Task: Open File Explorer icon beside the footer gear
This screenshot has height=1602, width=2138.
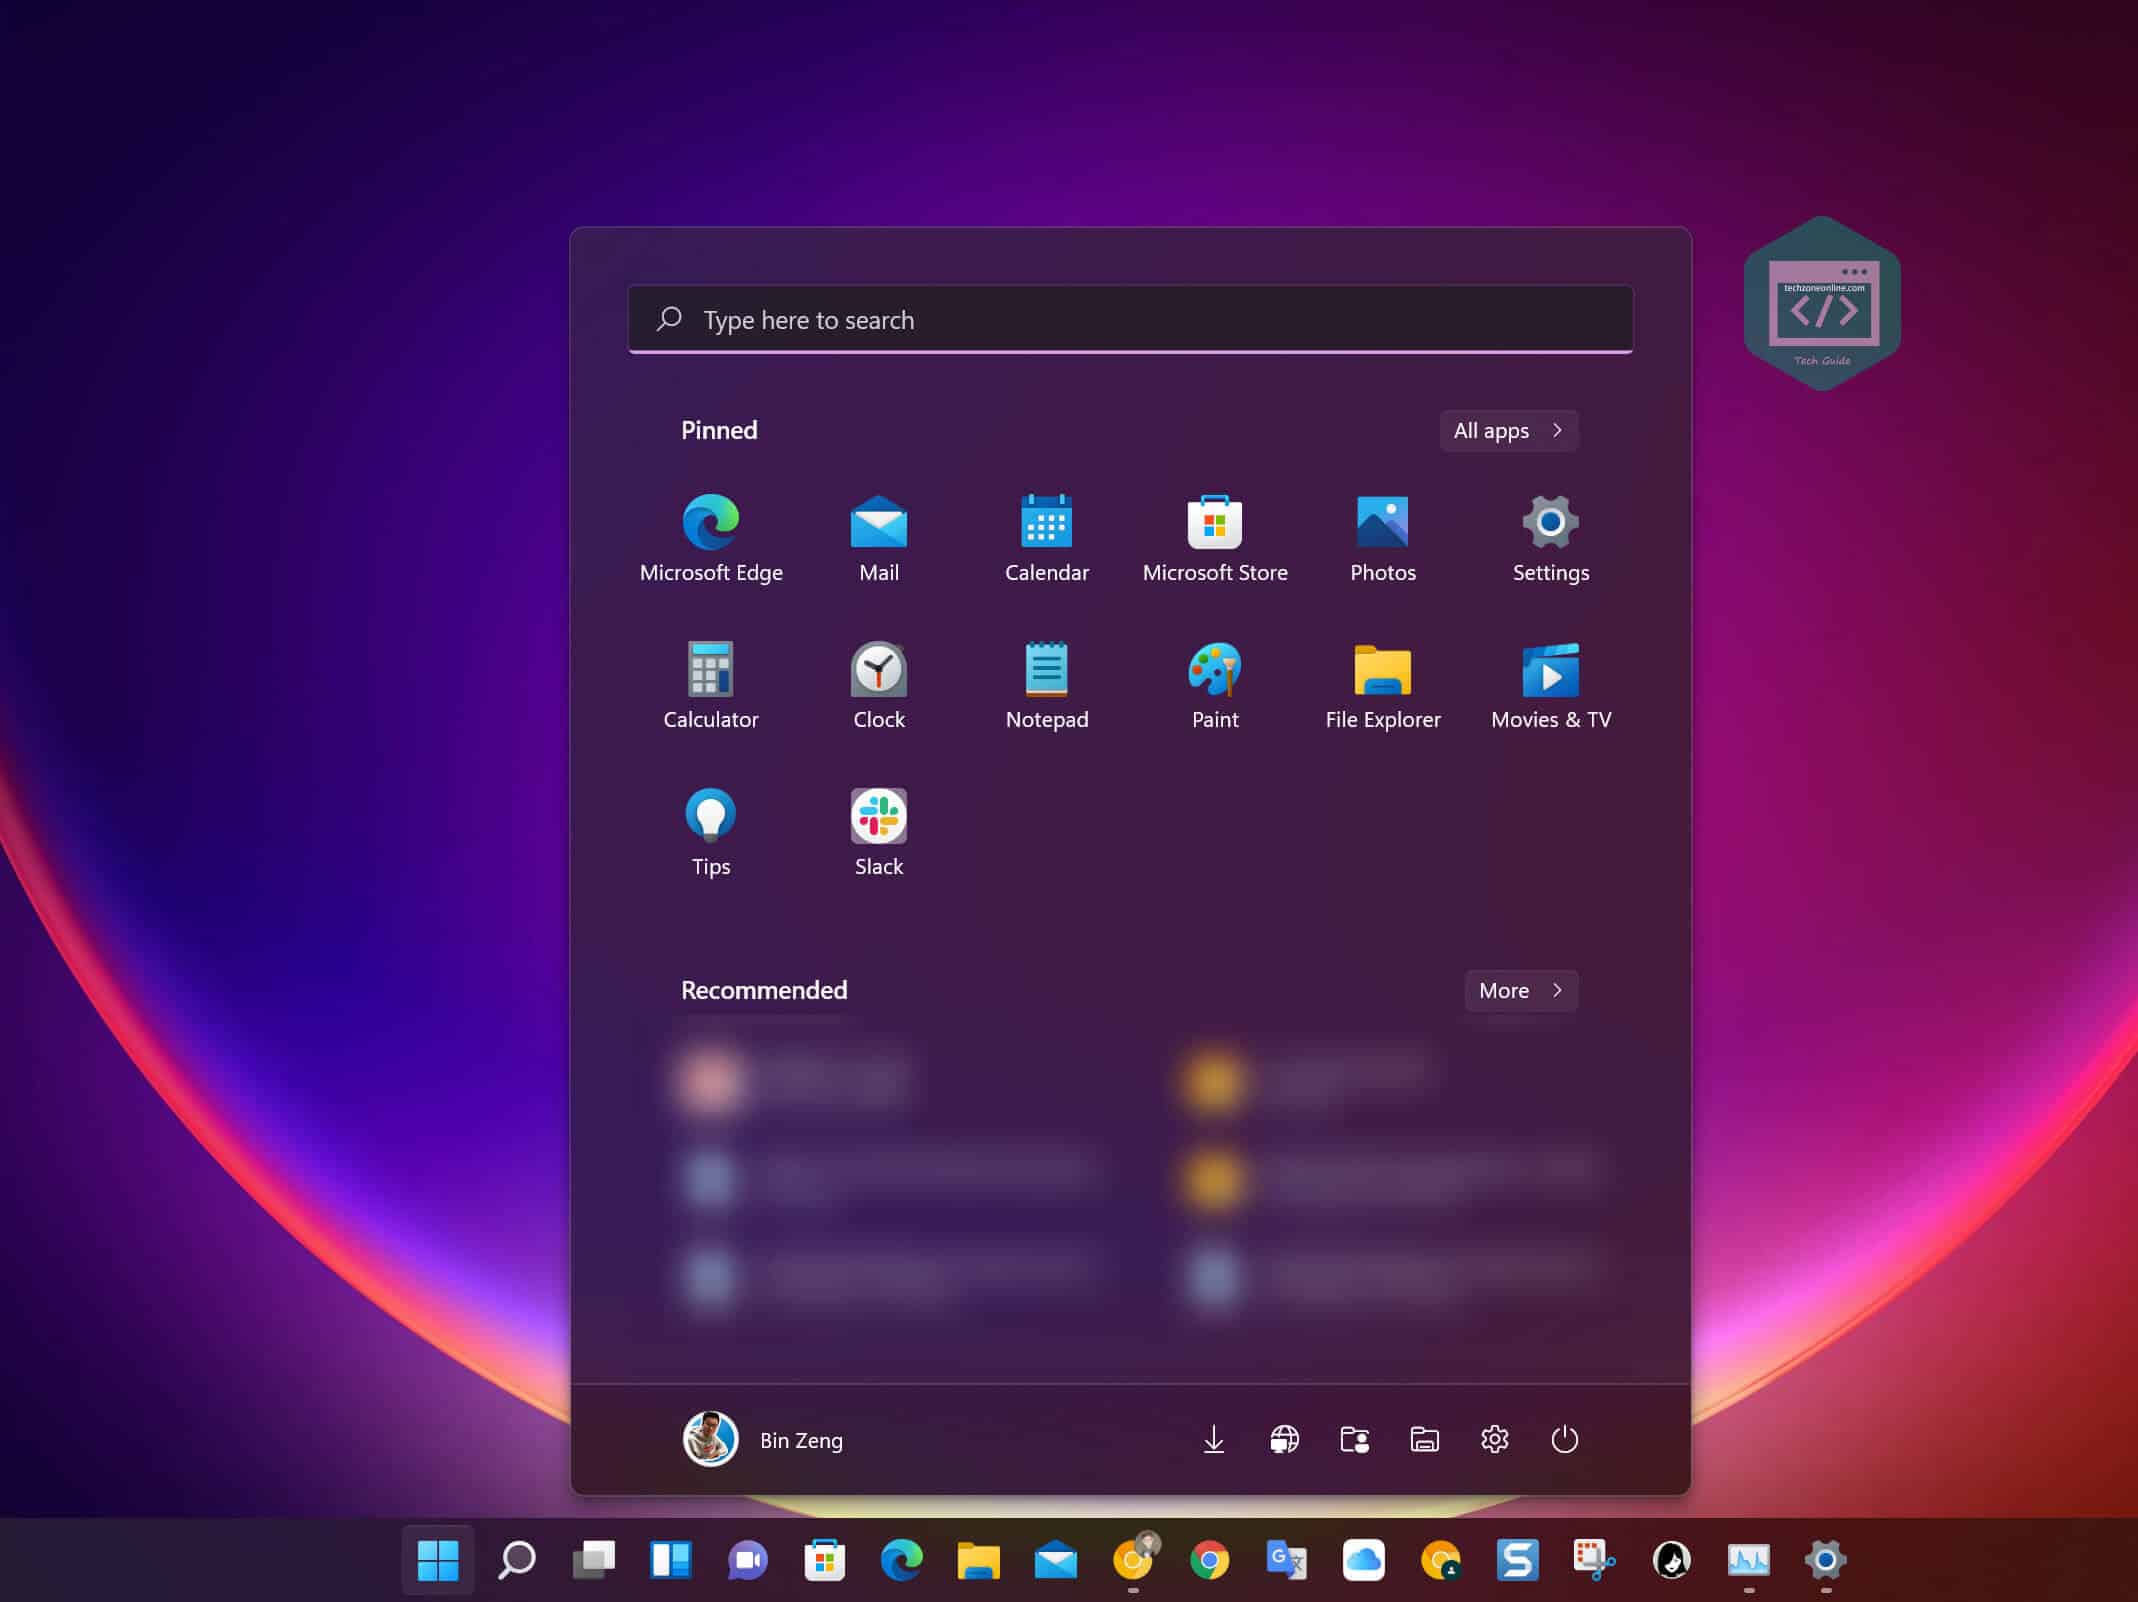Action: (1424, 1439)
